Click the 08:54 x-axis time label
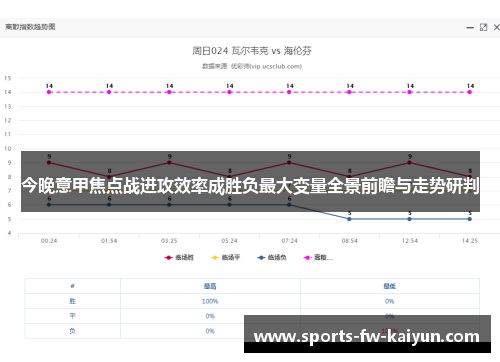 349,241
